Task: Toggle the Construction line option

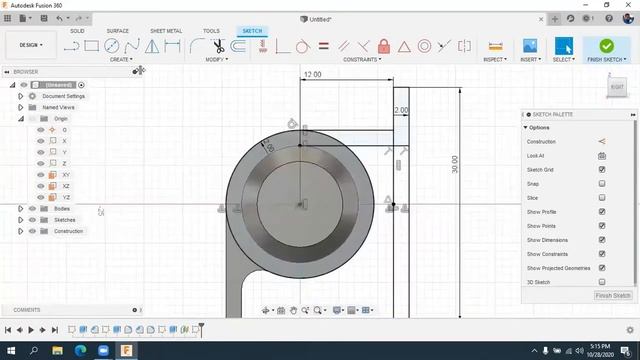Action: click(x=602, y=142)
